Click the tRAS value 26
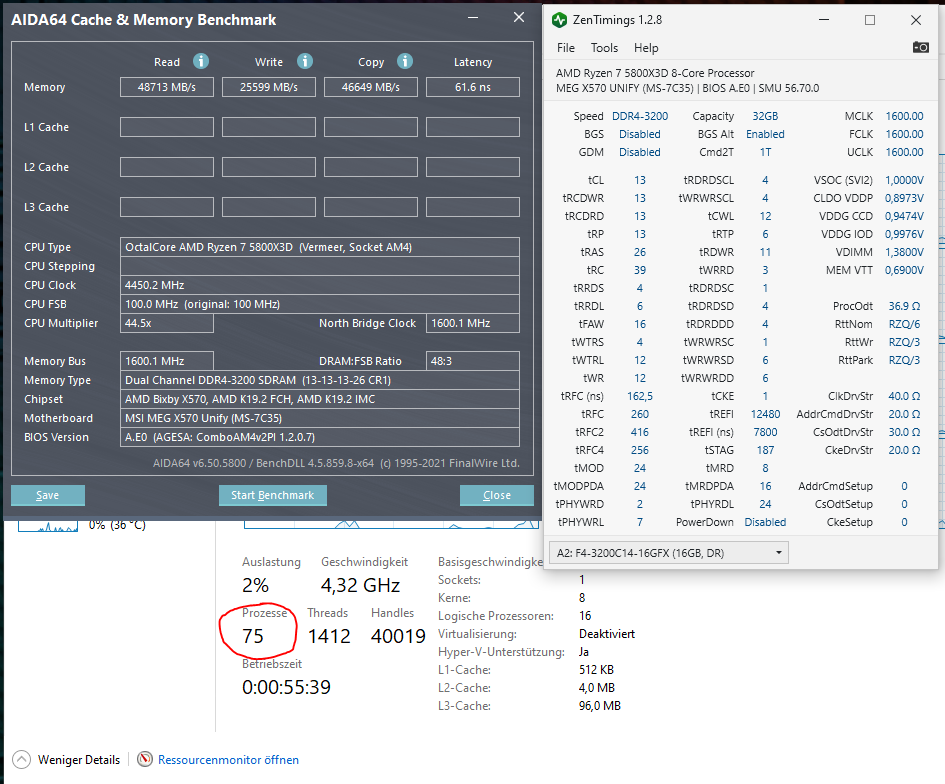 (639, 252)
